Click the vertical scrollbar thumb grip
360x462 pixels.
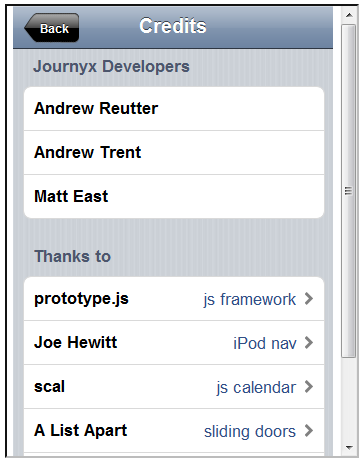pyautogui.click(x=349, y=191)
